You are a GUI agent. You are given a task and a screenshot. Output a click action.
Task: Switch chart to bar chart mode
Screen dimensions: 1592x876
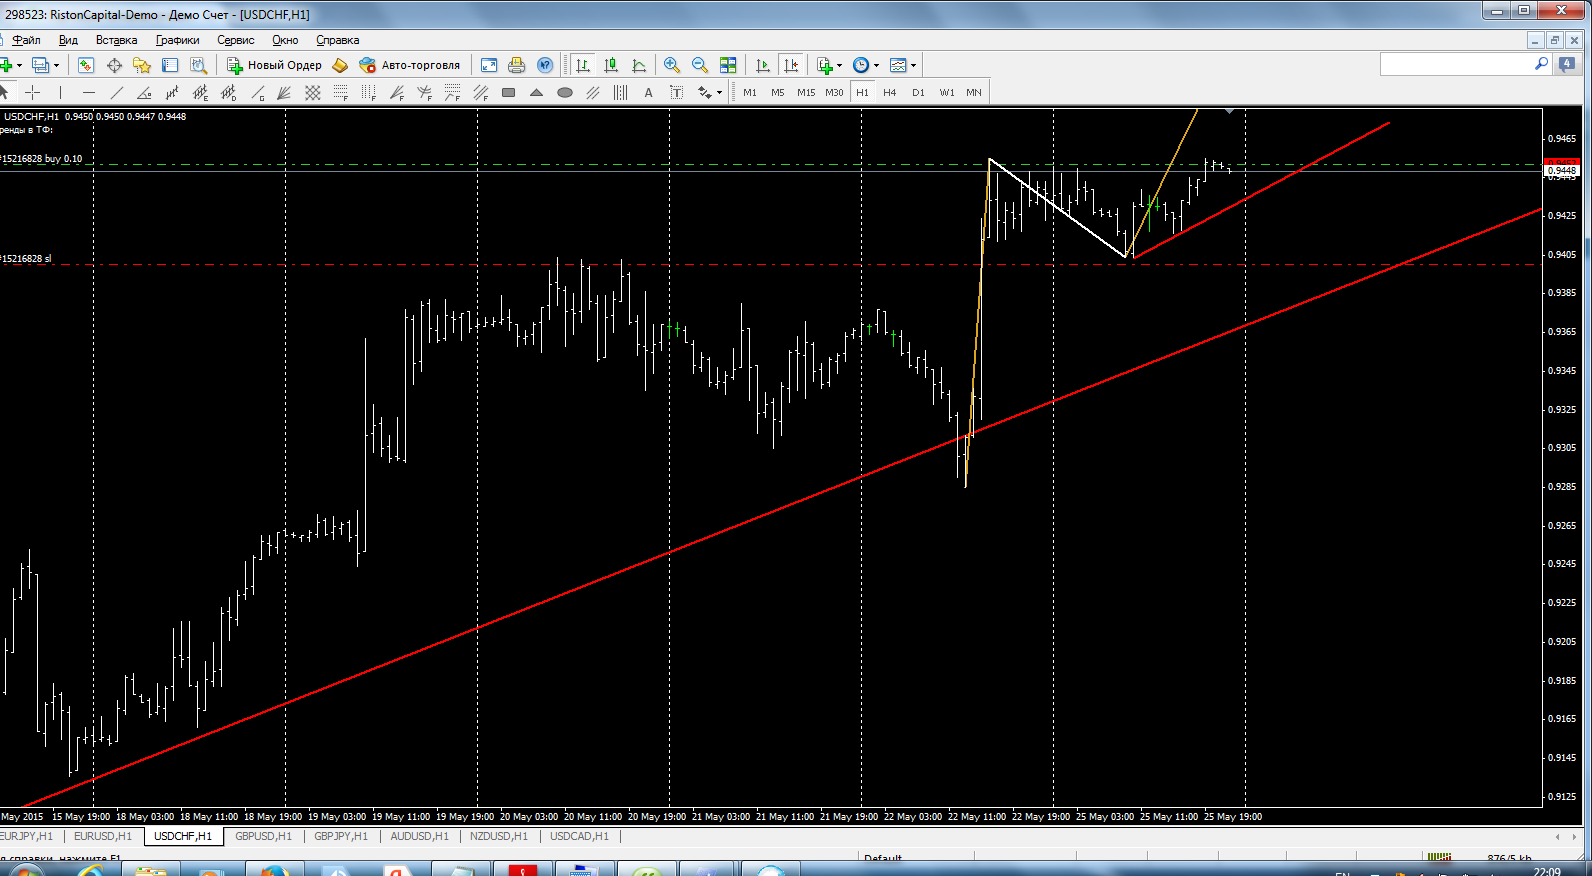583,65
